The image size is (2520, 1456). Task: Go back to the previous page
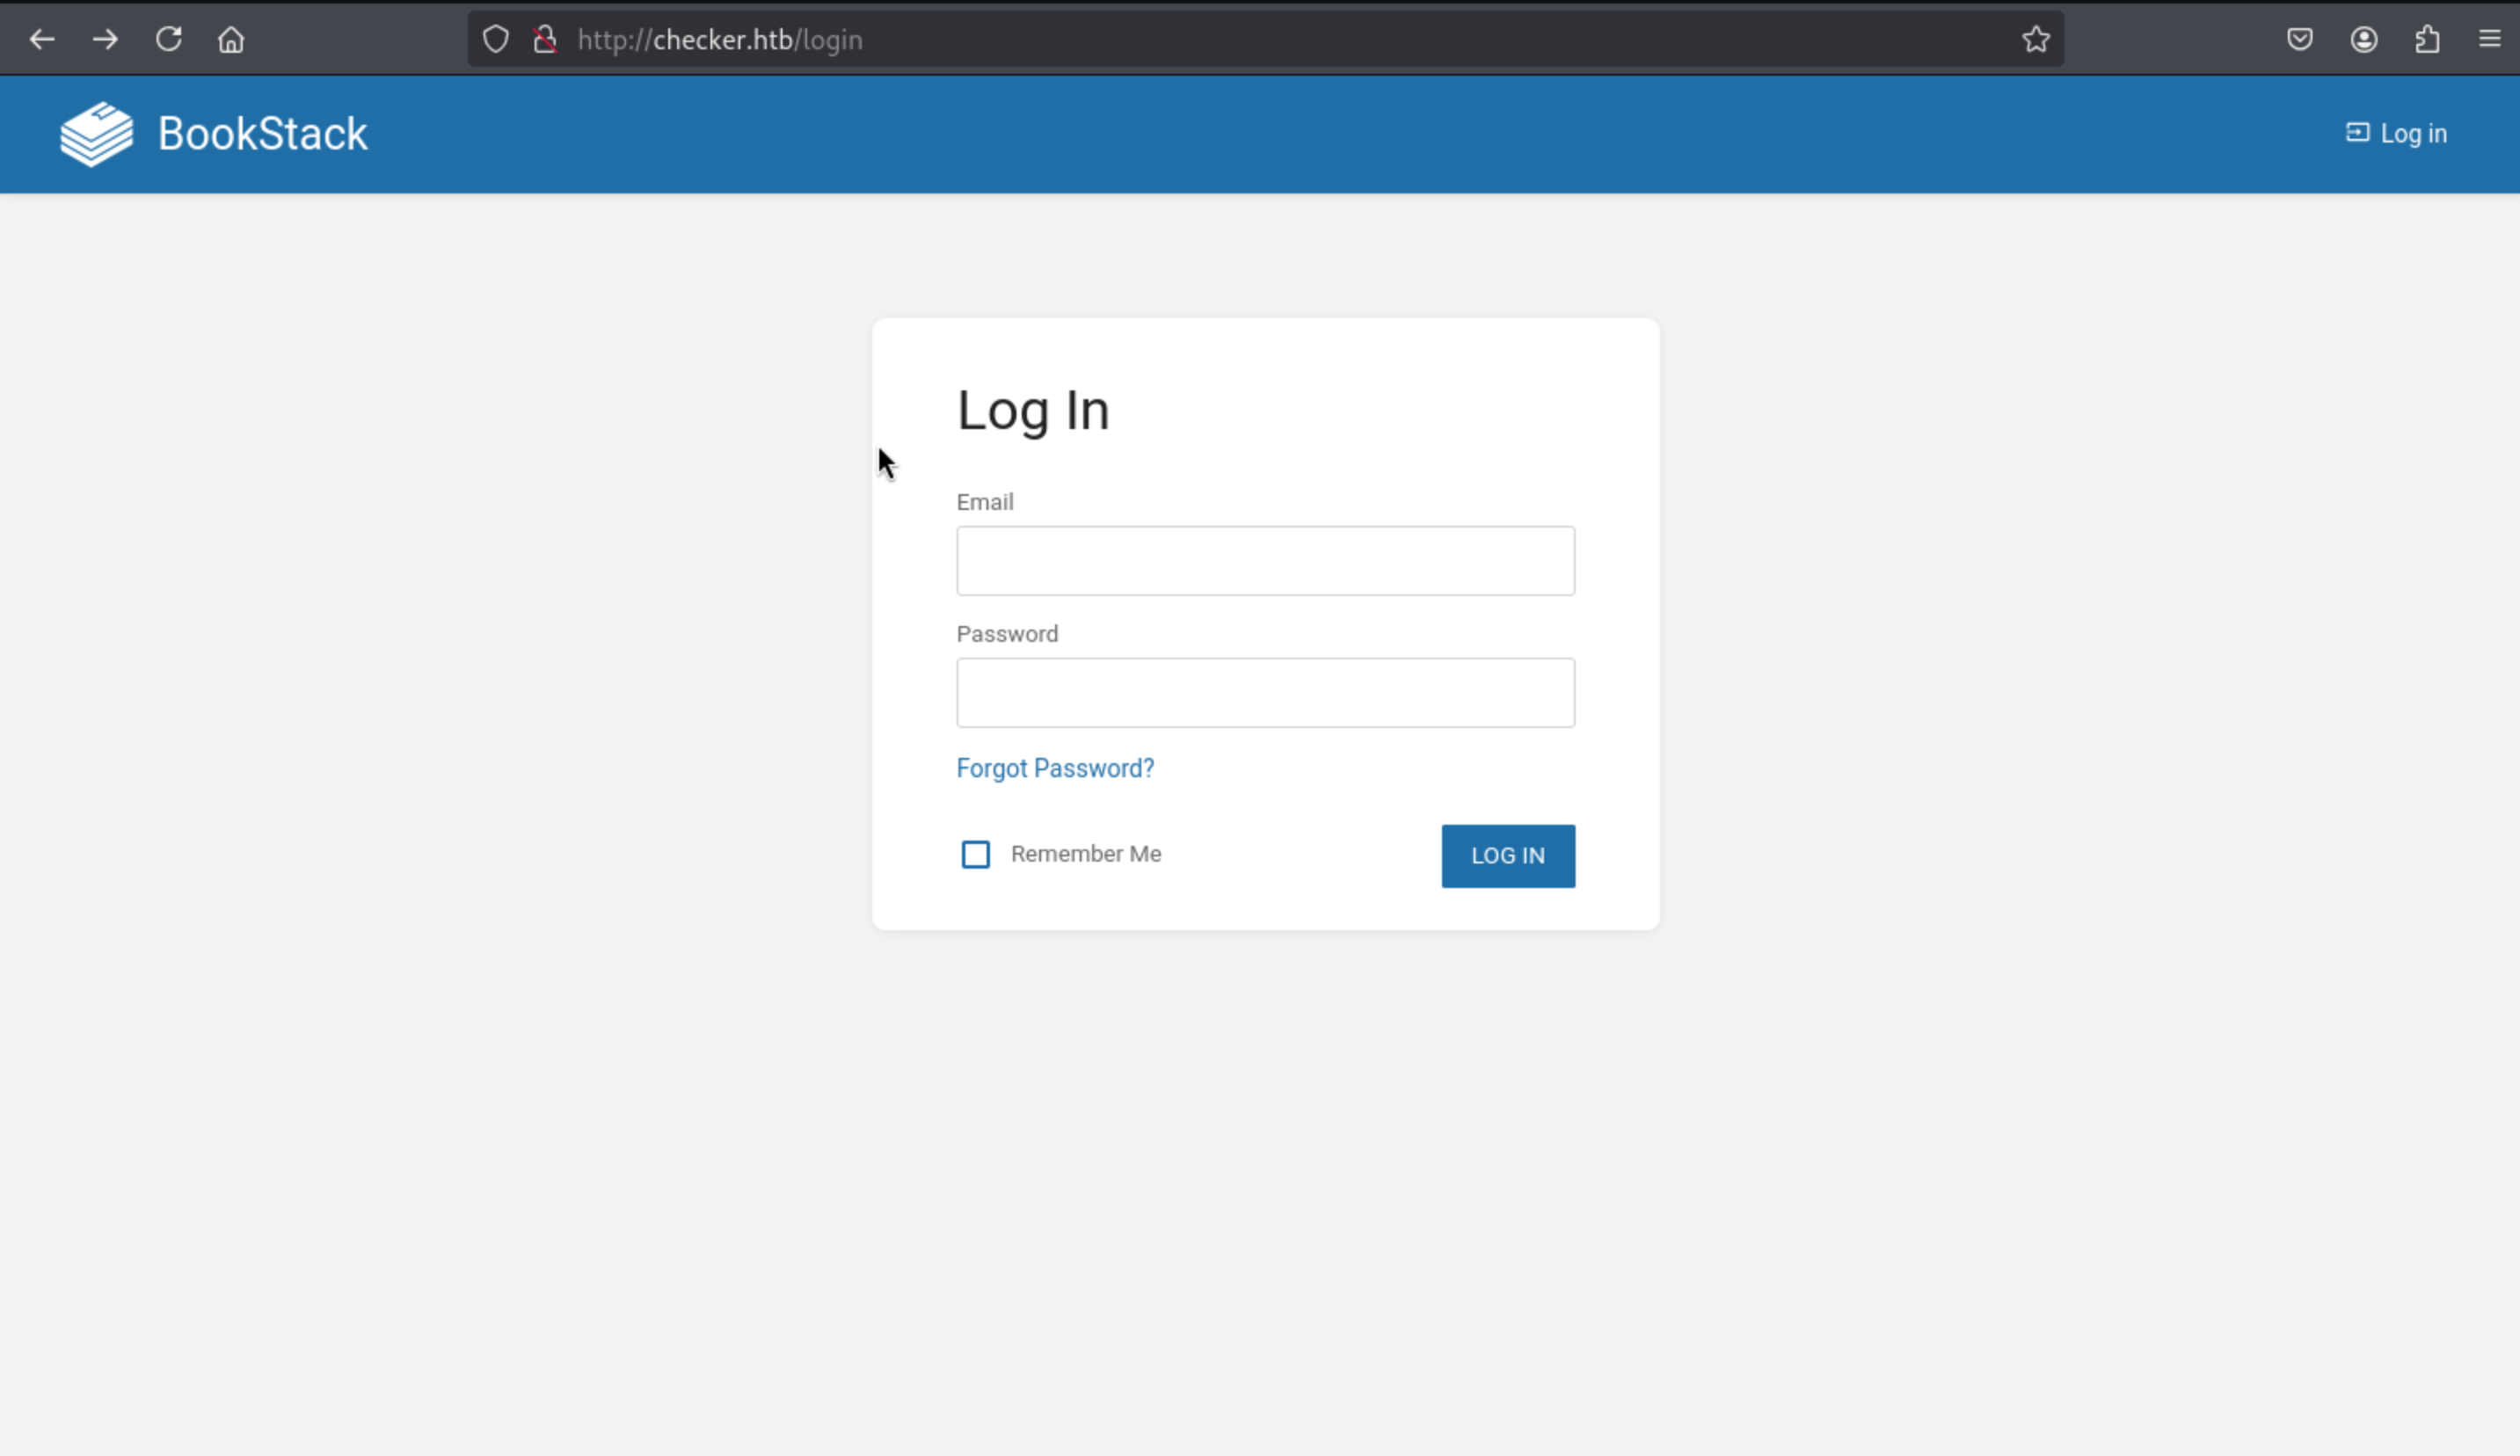tap(42, 40)
